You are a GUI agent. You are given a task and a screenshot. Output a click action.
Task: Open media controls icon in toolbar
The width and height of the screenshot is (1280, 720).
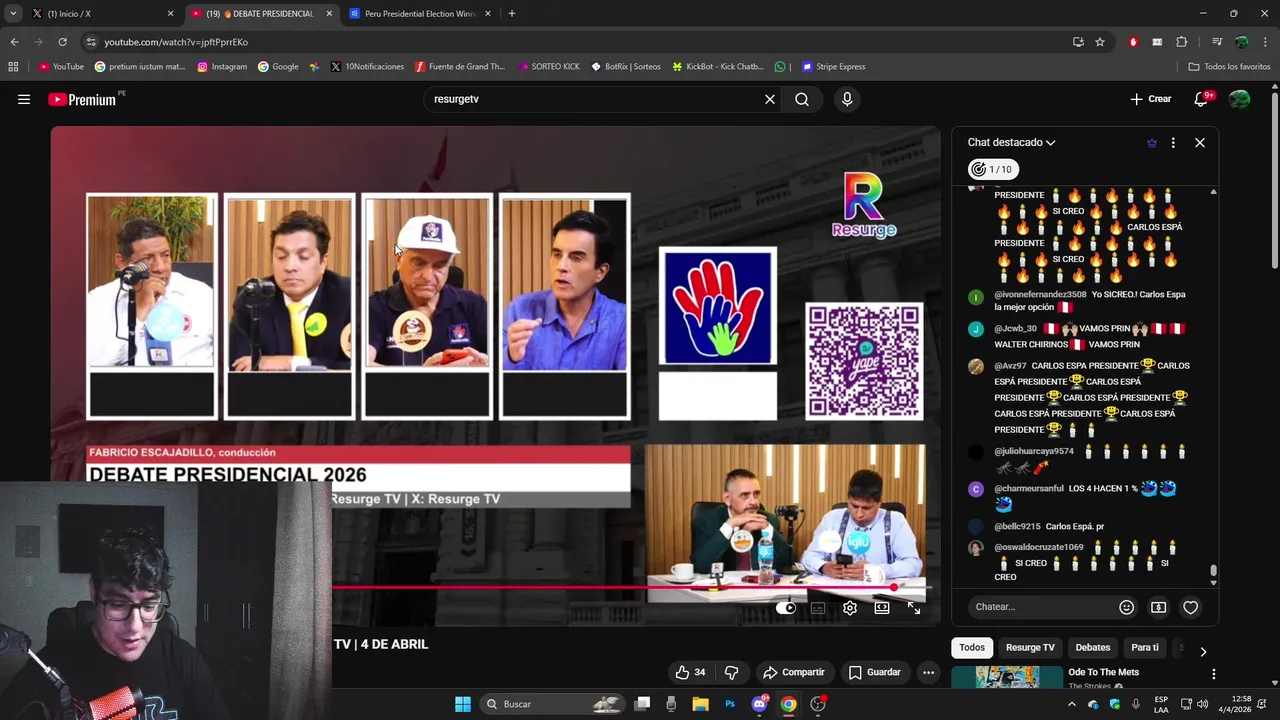pyautogui.click(x=1217, y=42)
